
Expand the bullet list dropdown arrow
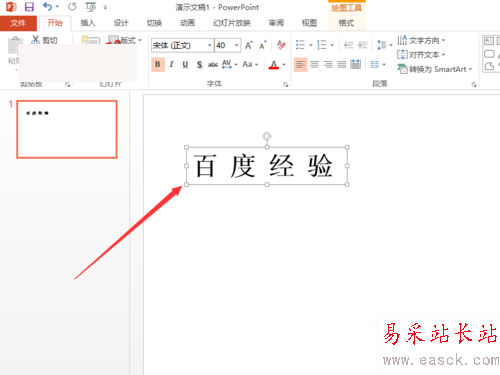tap(310, 45)
